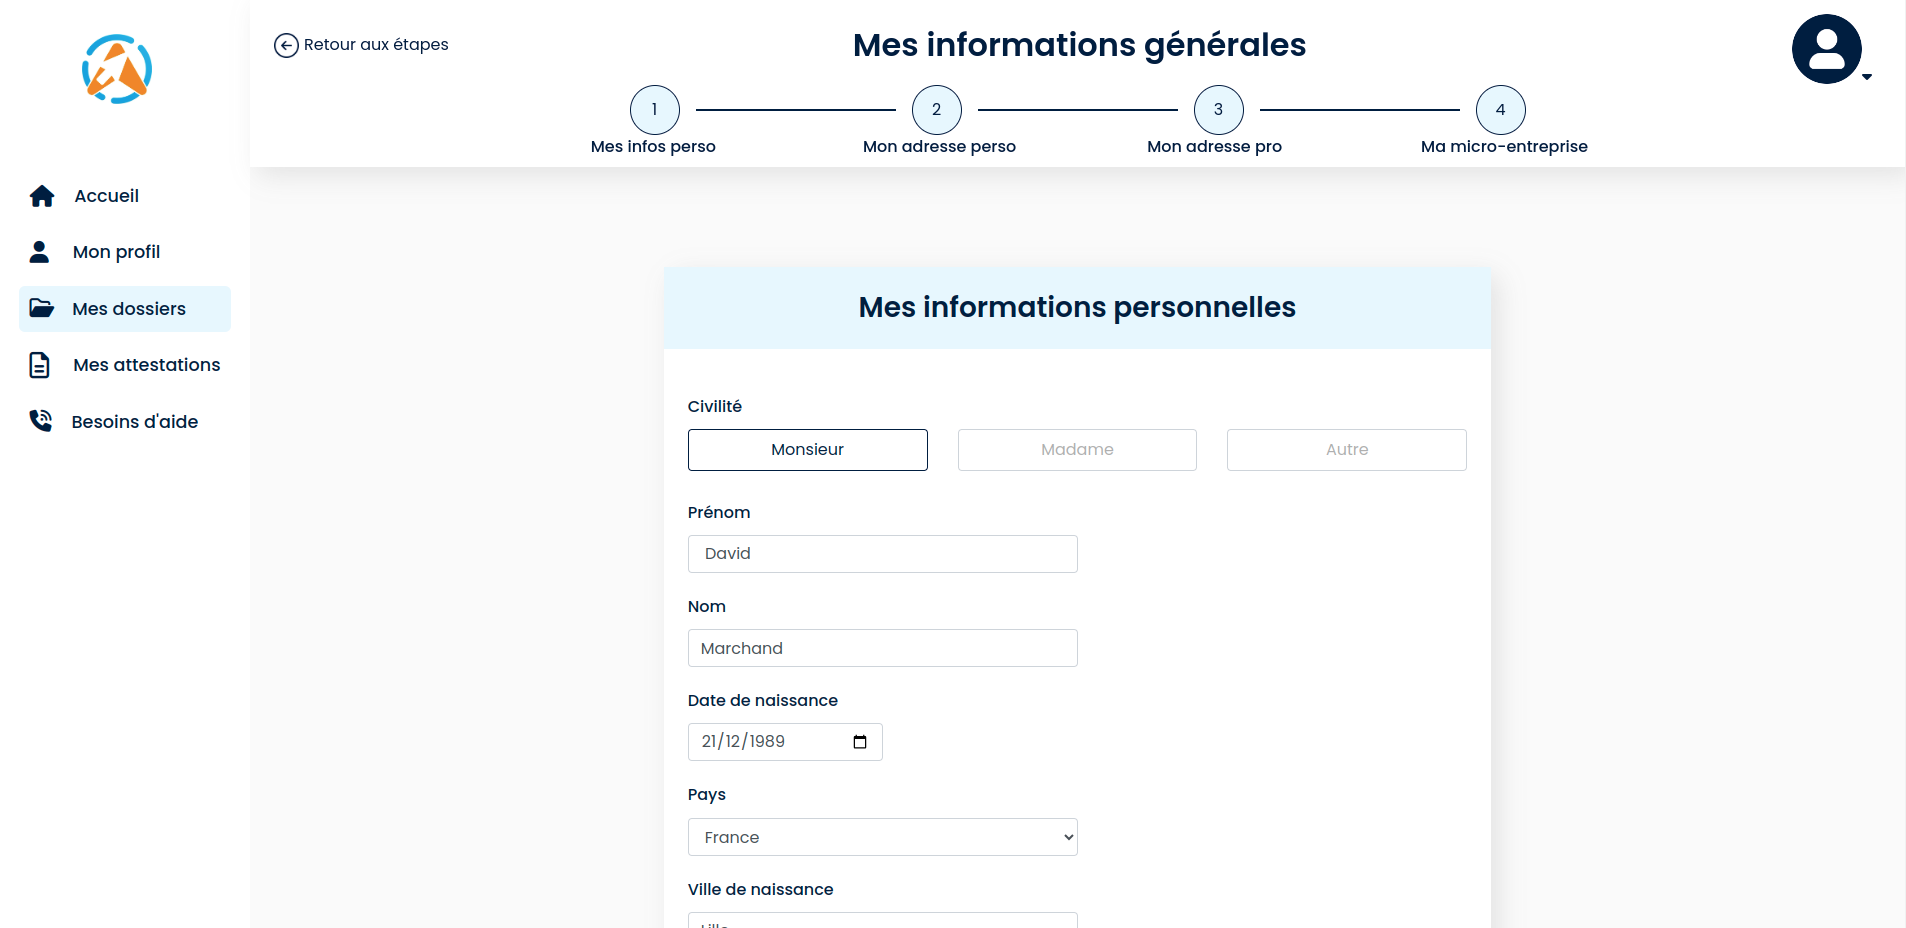The height and width of the screenshot is (928, 1906).
Task: Select the Mon profil person icon
Action: coord(40,251)
